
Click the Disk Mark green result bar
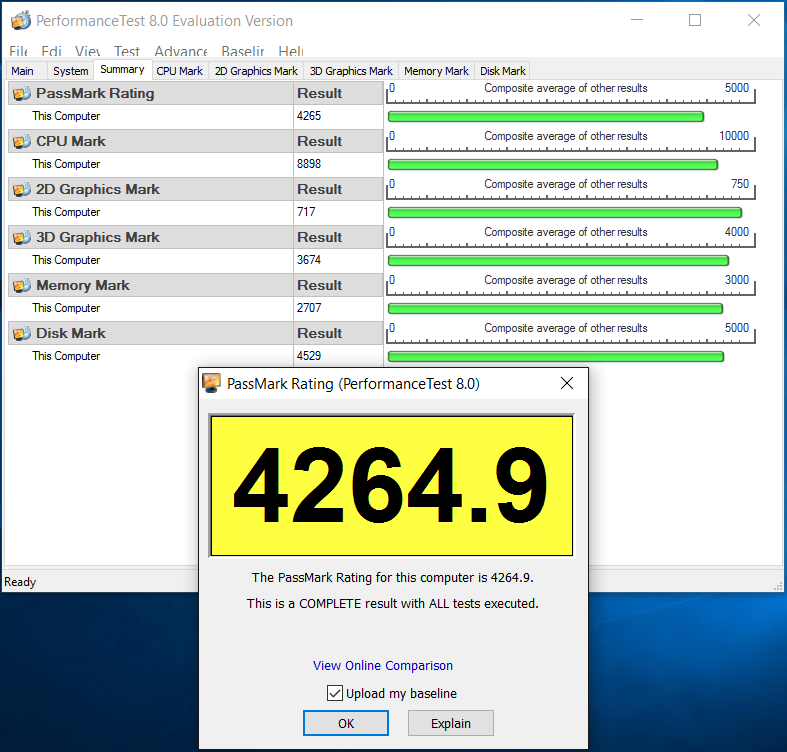pyautogui.click(x=556, y=356)
